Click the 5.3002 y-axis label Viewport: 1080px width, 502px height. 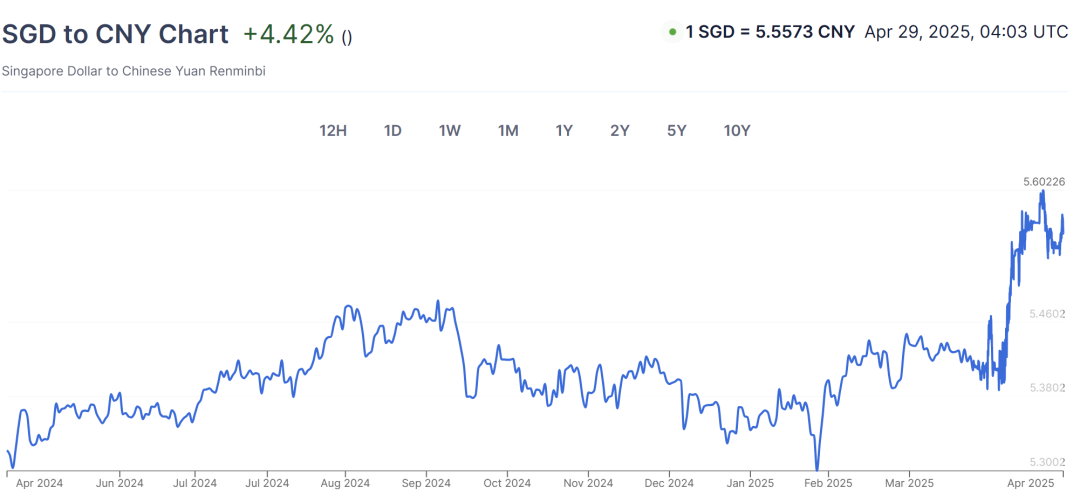[1048, 461]
